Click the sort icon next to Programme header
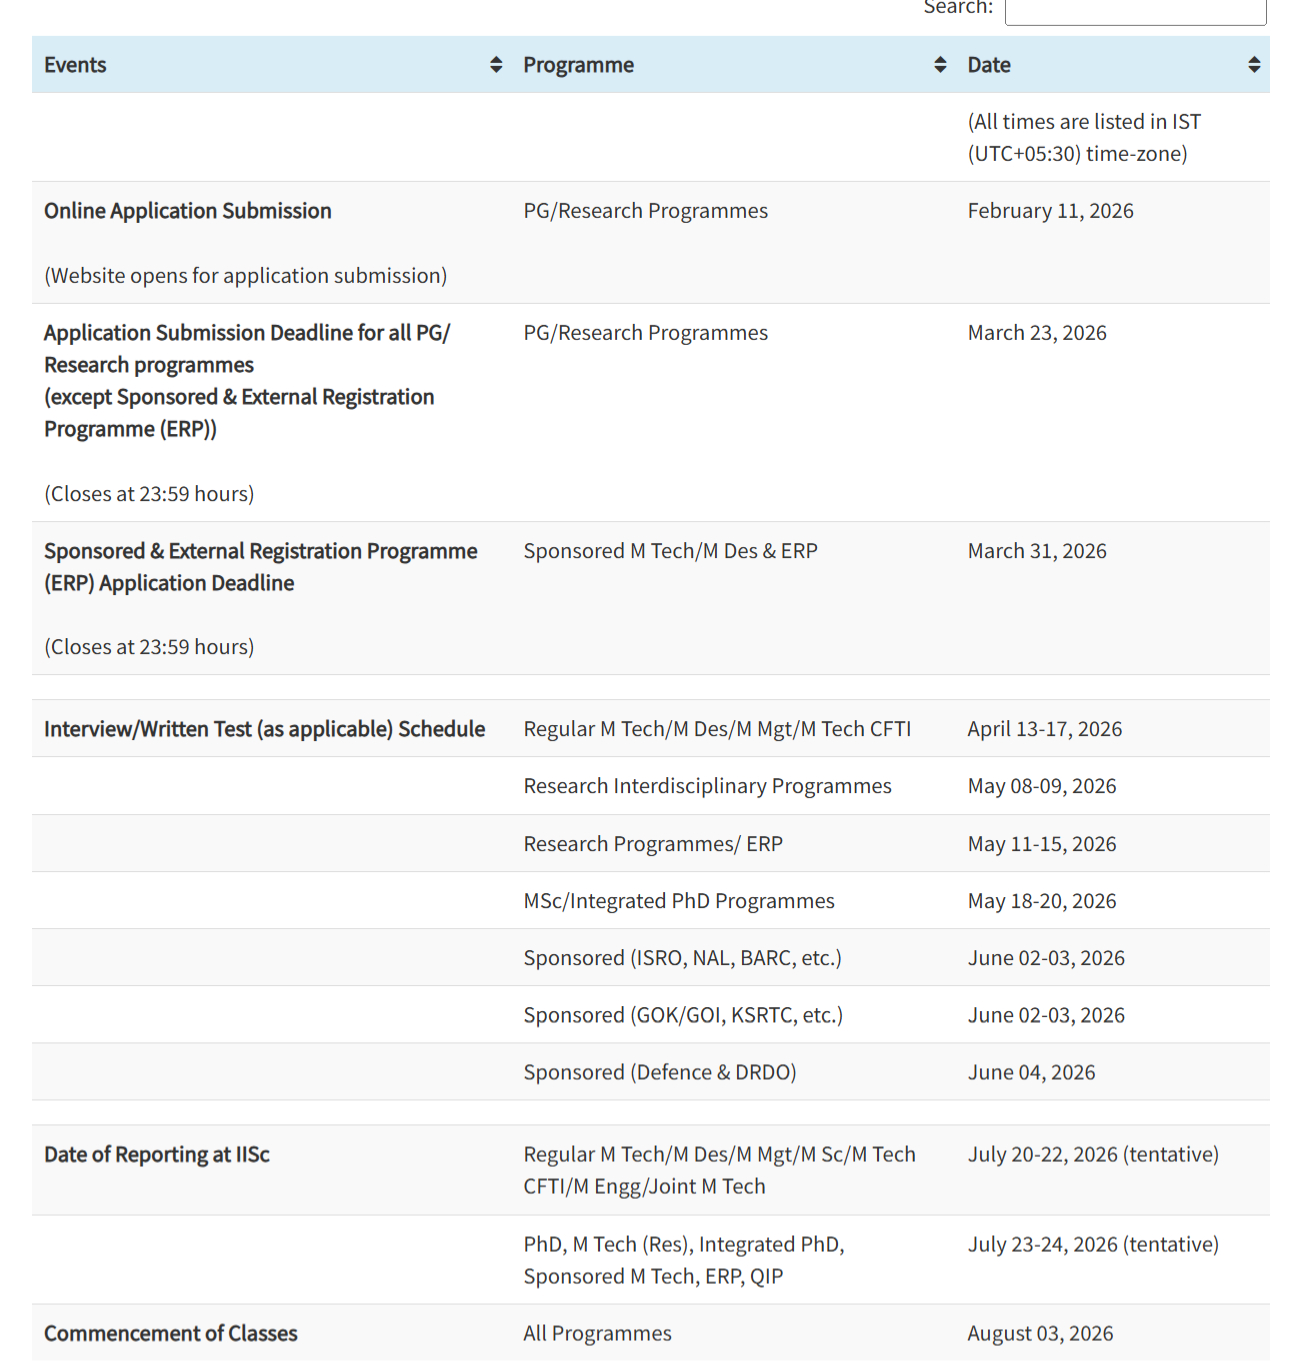 click(939, 64)
